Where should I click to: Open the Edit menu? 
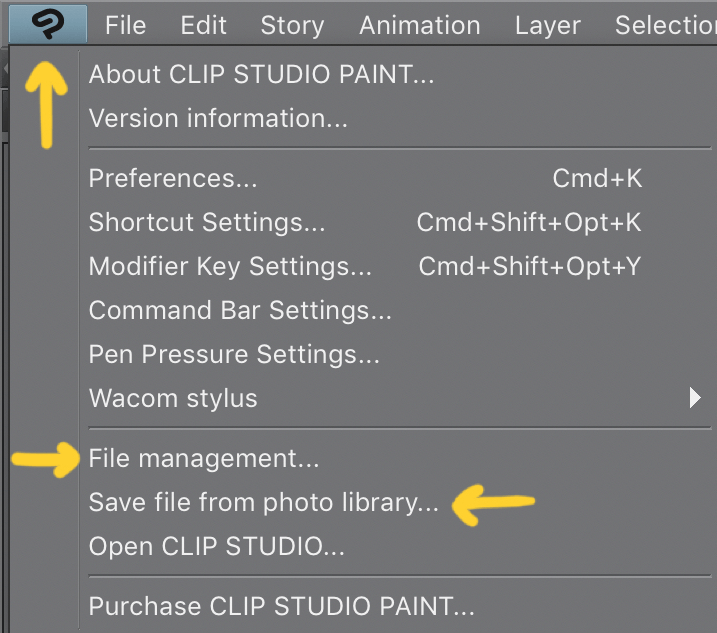[203, 26]
